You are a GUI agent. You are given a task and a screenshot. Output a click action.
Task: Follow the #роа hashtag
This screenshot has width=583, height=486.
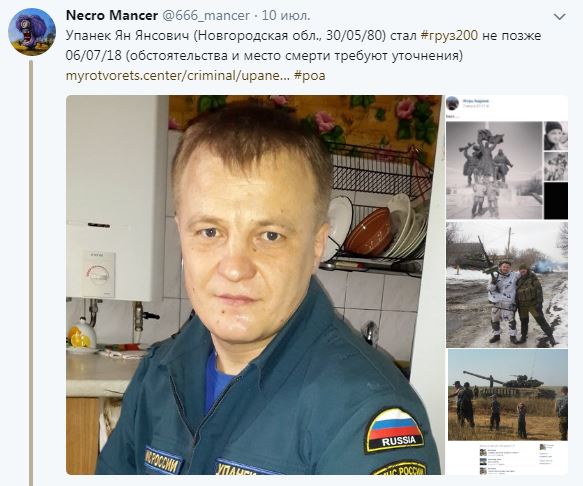pyautogui.click(x=309, y=76)
